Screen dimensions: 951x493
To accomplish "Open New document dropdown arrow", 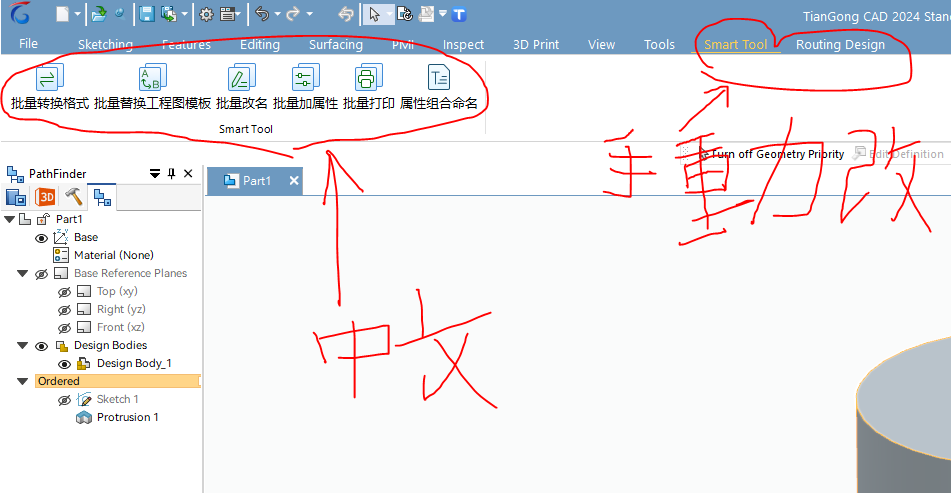I will pos(77,15).
